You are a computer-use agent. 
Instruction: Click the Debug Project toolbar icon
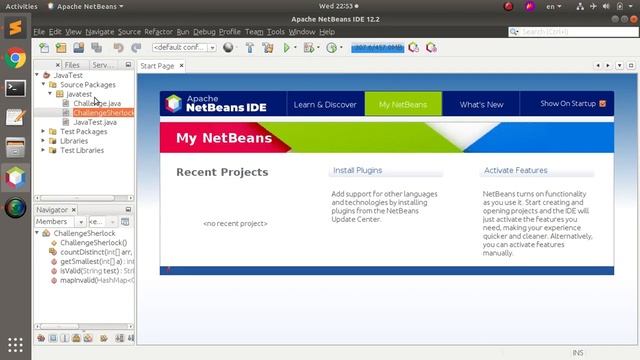click(309, 48)
